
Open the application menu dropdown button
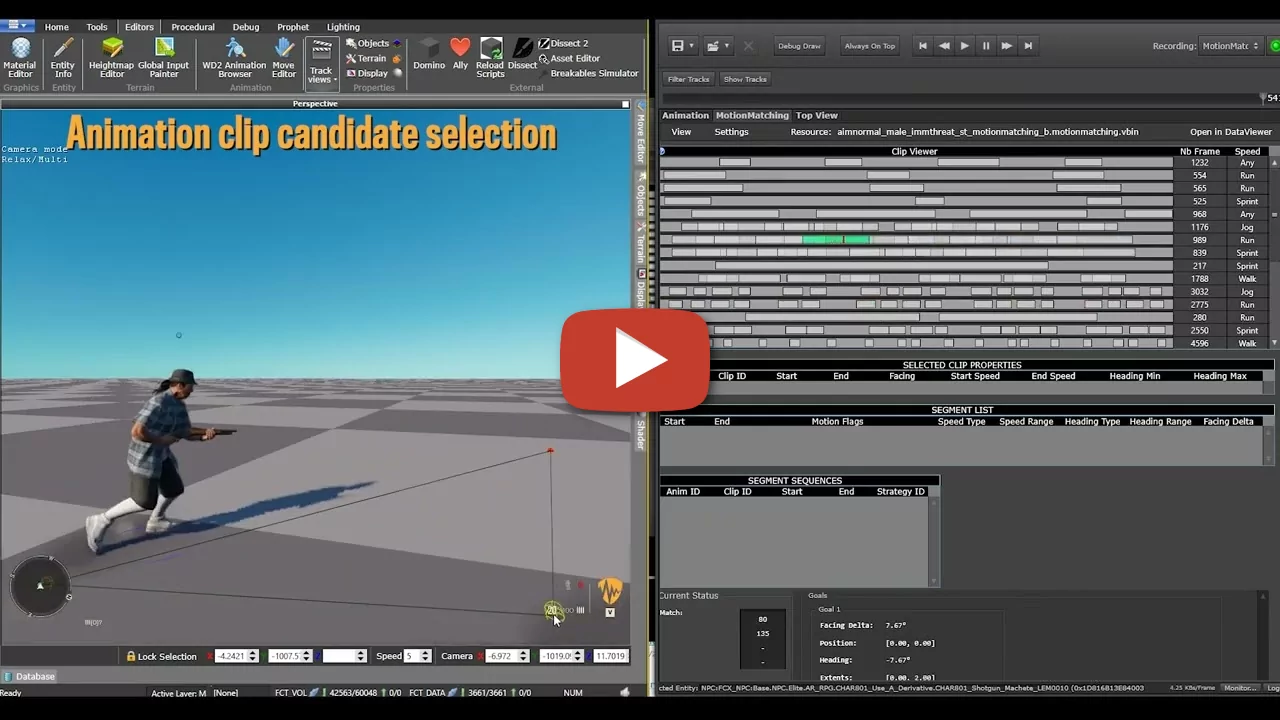pyautogui.click(x=17, y=26)
